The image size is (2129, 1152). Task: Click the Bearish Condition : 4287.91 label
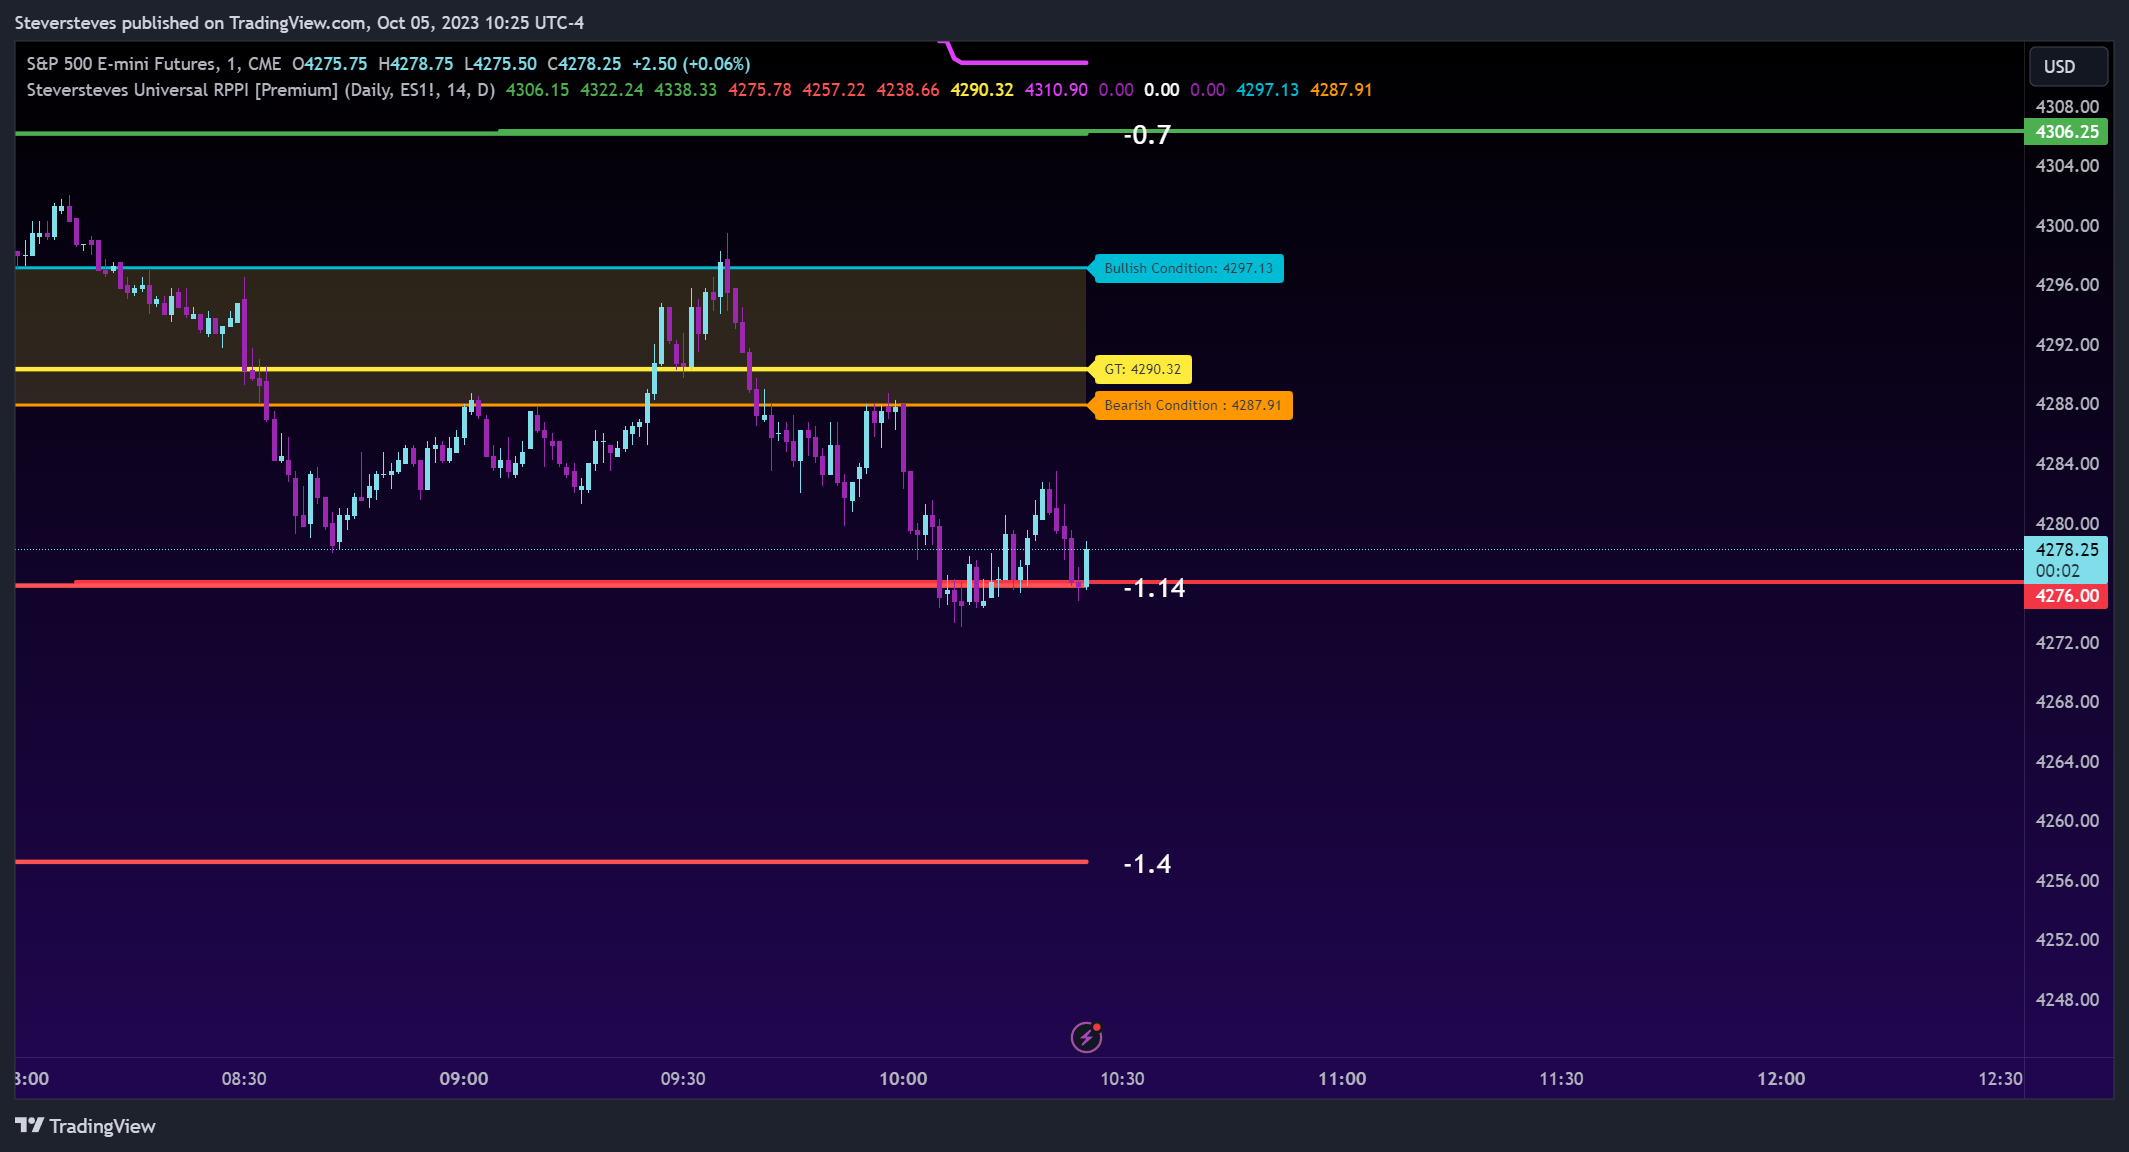[x=1192, y=405]
